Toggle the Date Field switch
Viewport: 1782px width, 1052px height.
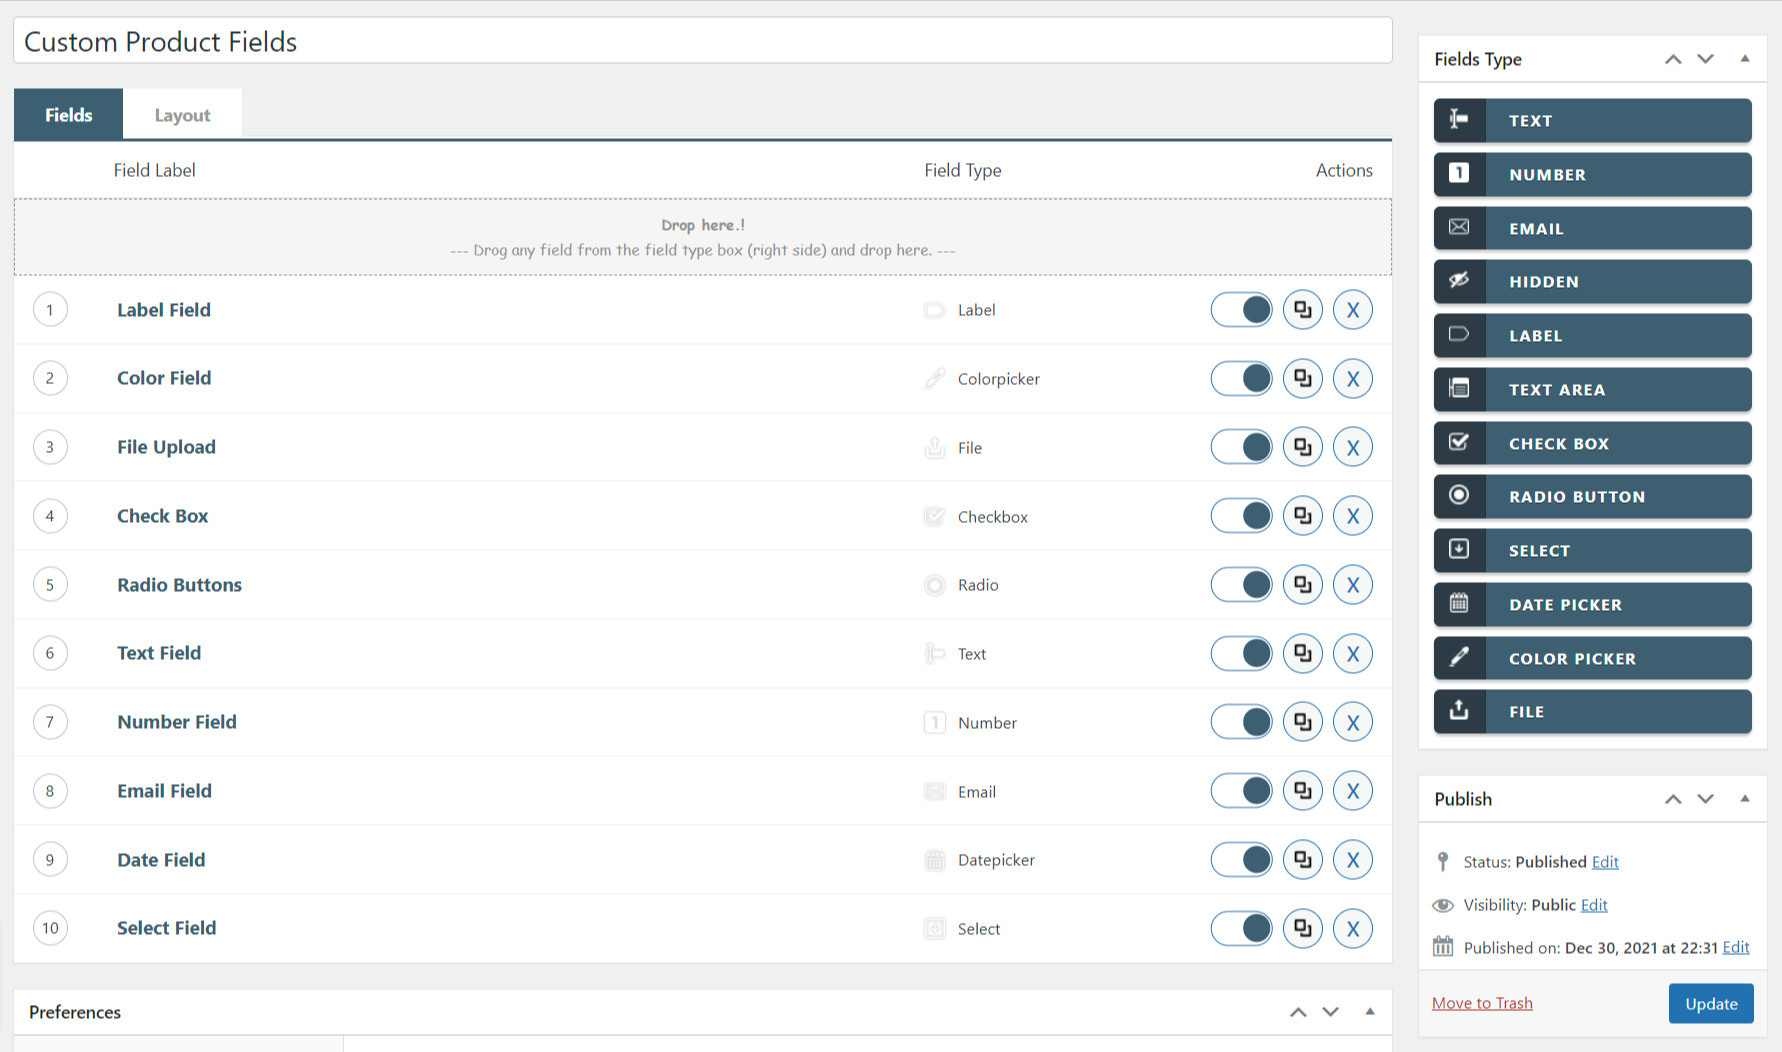[x=1241, y=860]
